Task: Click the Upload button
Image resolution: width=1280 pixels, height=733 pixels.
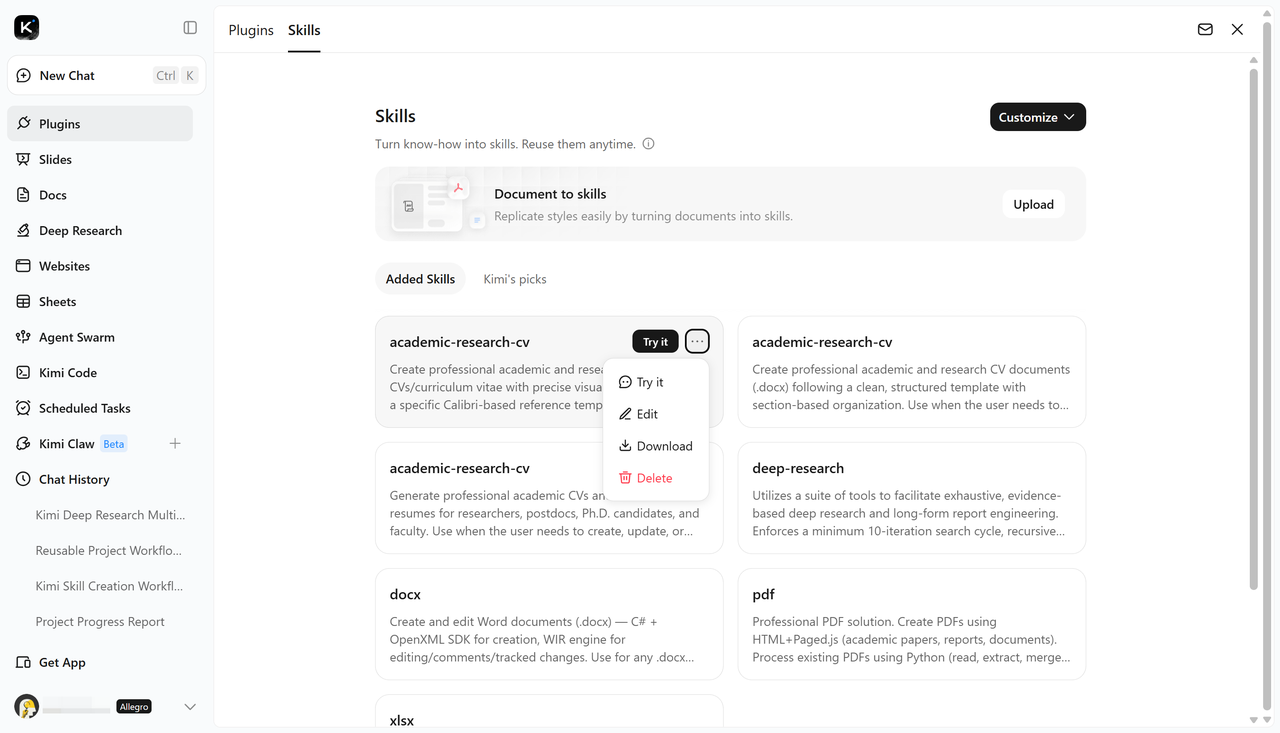Action: point(1033,204)
